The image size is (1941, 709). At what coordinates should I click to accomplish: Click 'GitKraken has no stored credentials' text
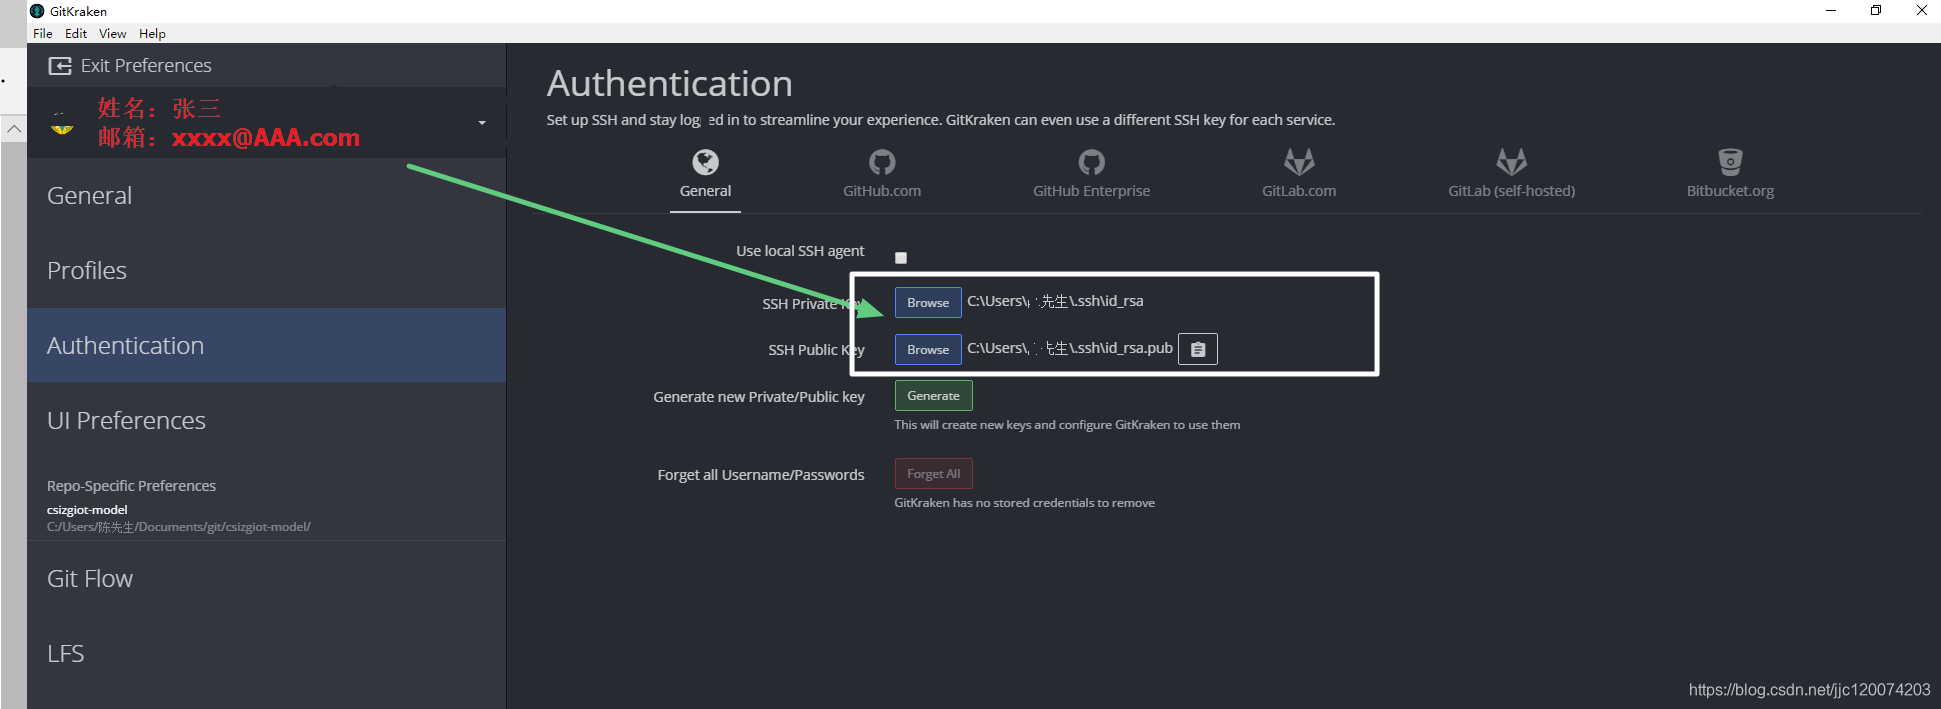pyautogui.click(x=1024, y=503)
